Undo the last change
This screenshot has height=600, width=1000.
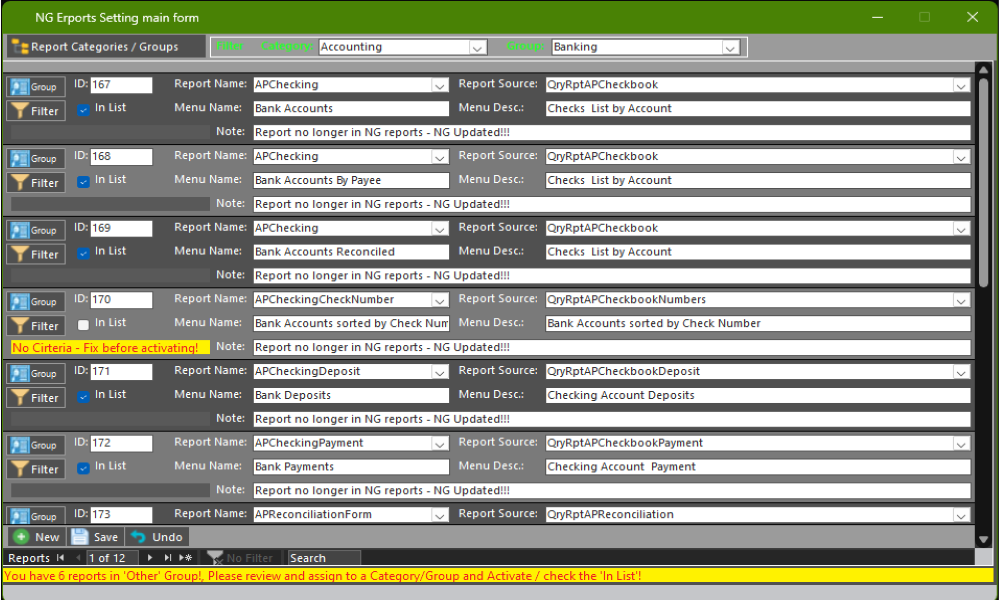click(x=156, y=537)
